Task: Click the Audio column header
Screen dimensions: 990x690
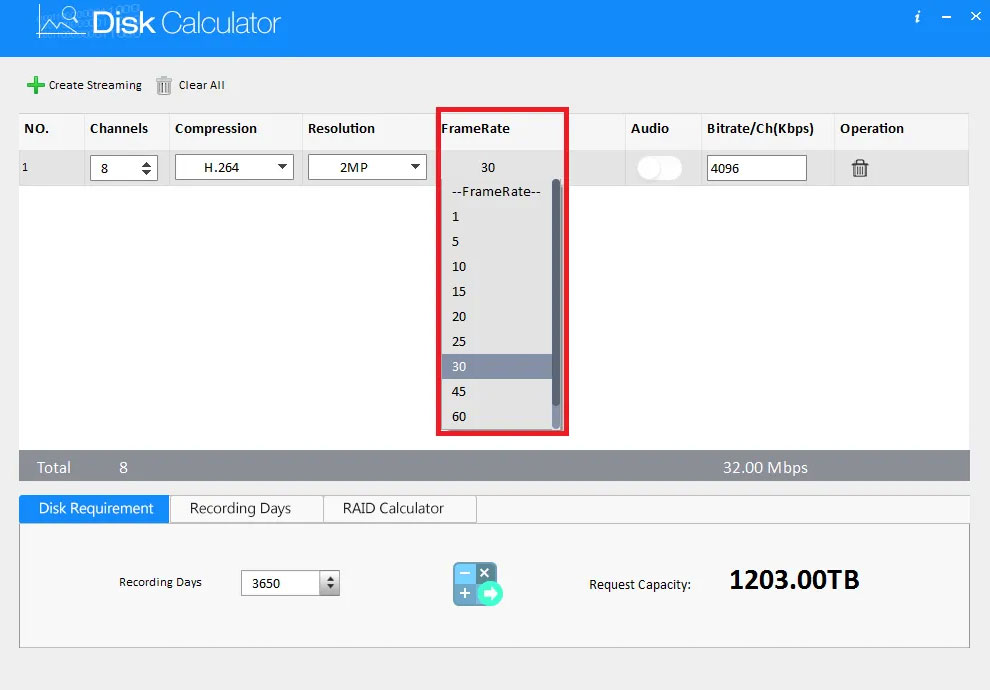Action: pos(650,128)
